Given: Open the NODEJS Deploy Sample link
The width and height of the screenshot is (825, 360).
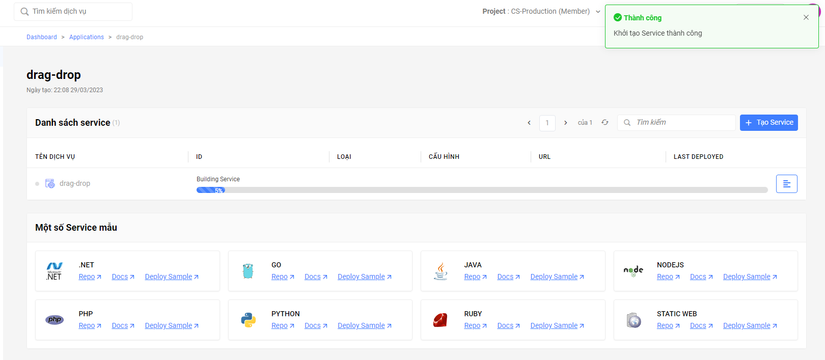Looking at the screenshot, I should 750,277.
